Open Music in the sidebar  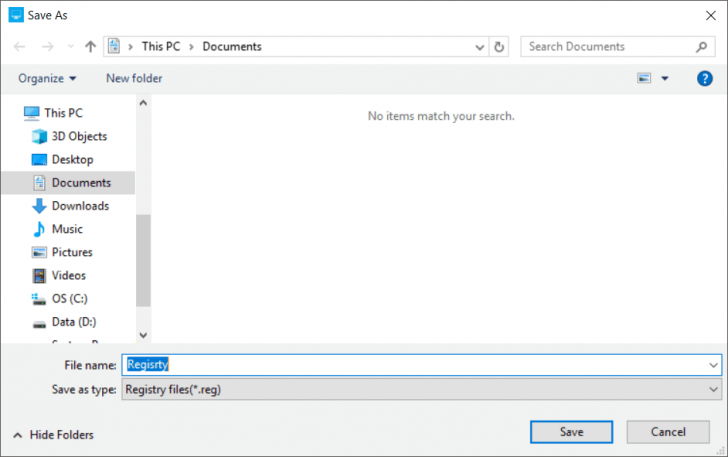67,229
